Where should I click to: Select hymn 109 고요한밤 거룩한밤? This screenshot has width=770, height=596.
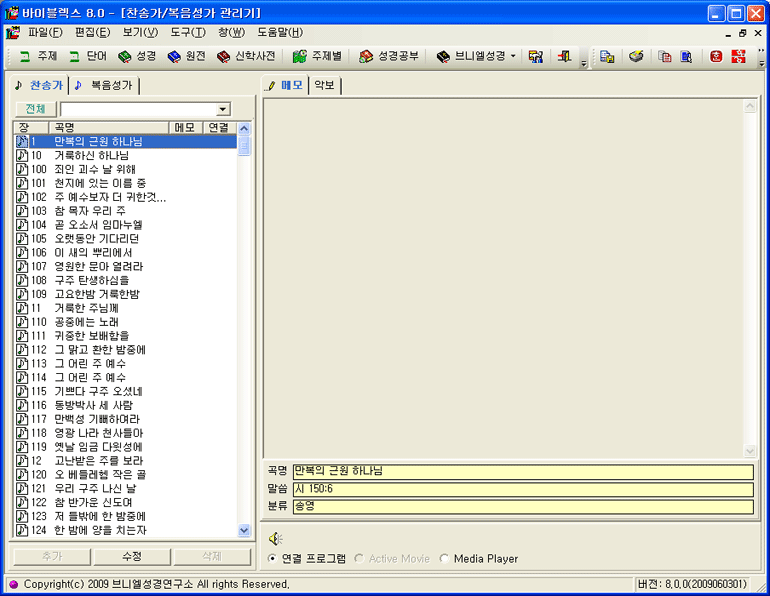click(126, 294)
